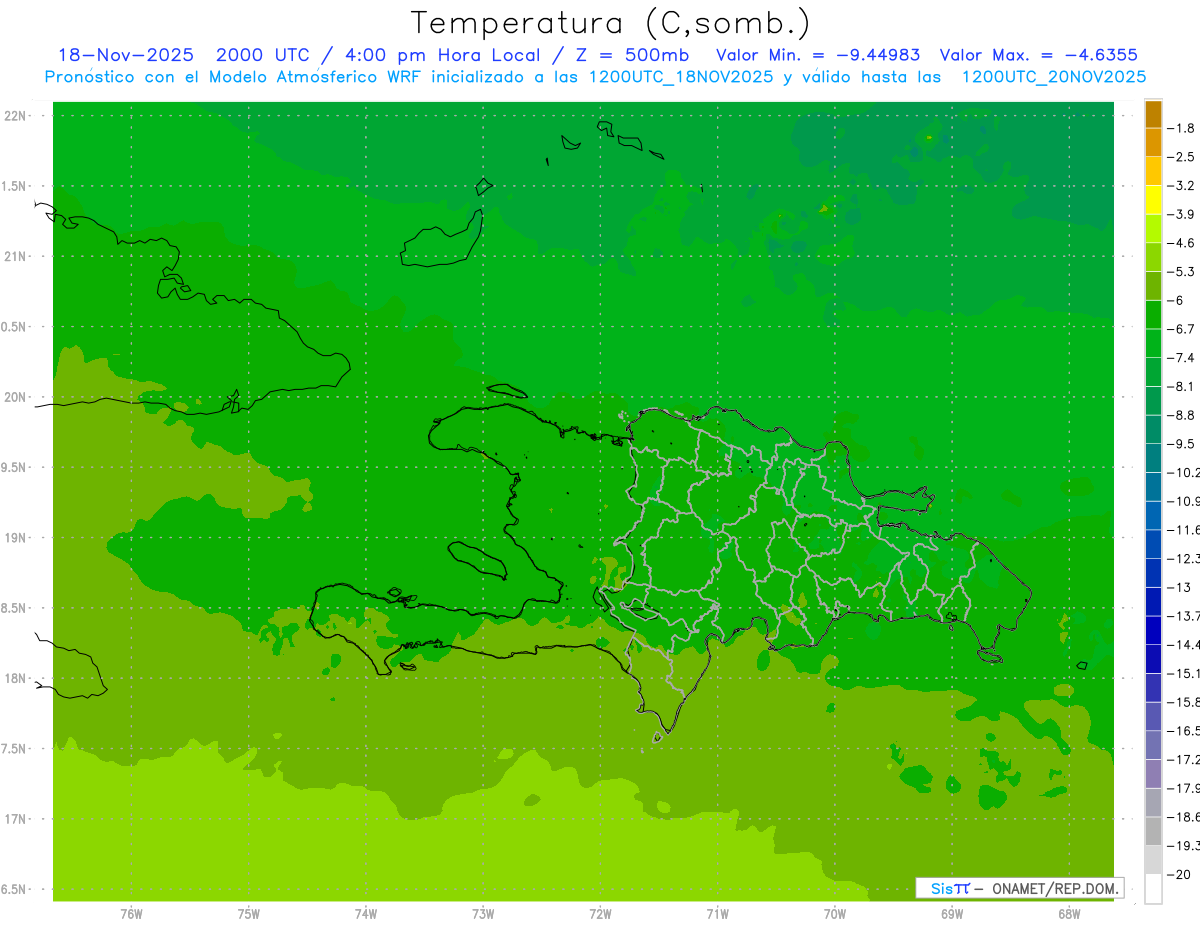Click the "-15.1" colorbar label
The width and height of the screenshot is (1200, 927).
1182,673
